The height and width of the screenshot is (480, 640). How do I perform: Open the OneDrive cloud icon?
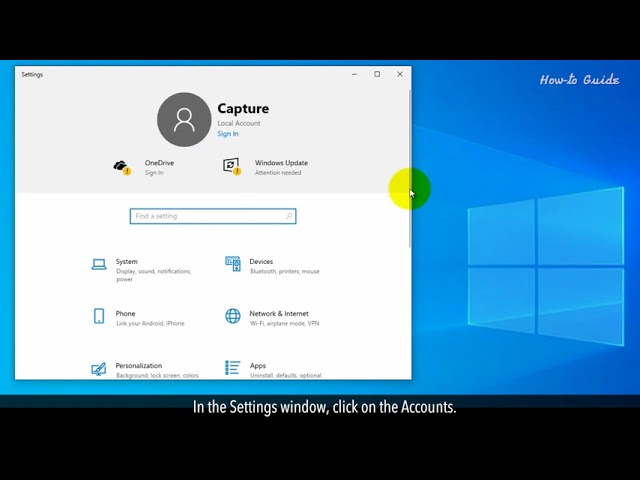point(122,167)
